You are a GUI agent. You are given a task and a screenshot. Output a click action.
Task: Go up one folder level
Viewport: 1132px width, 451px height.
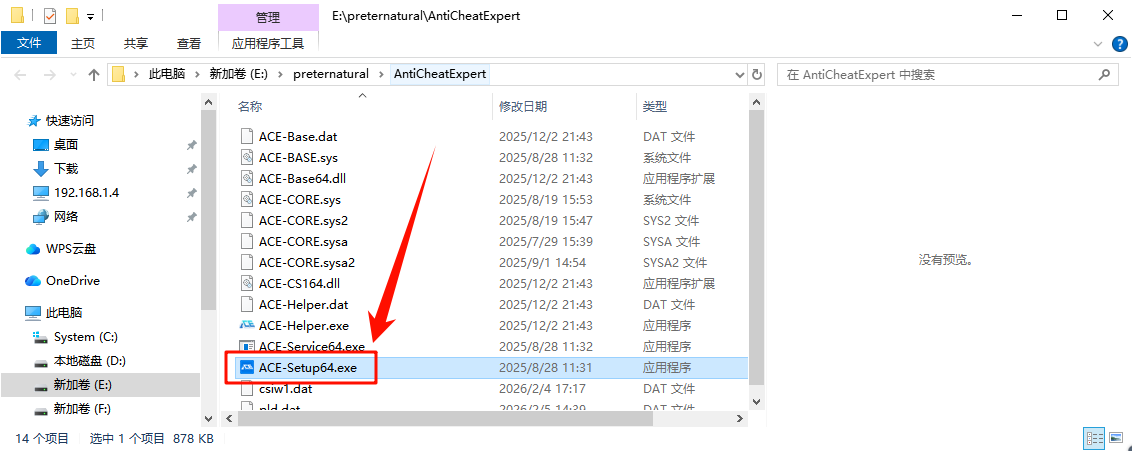coord(93,74)
